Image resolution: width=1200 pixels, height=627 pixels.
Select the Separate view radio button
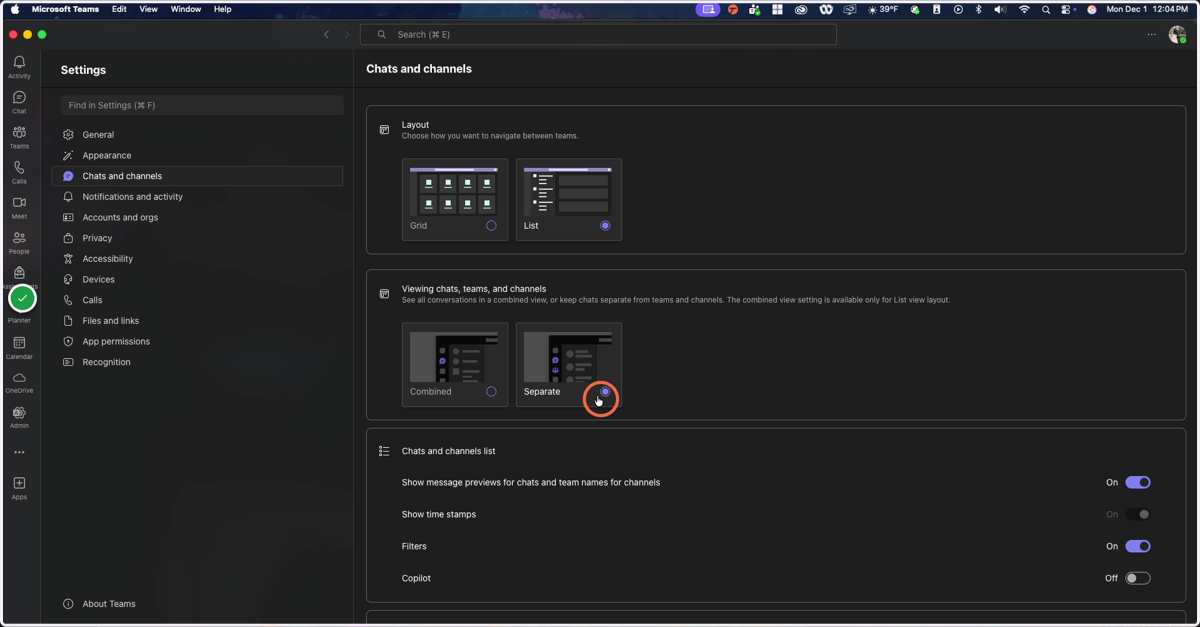(605, 392)
